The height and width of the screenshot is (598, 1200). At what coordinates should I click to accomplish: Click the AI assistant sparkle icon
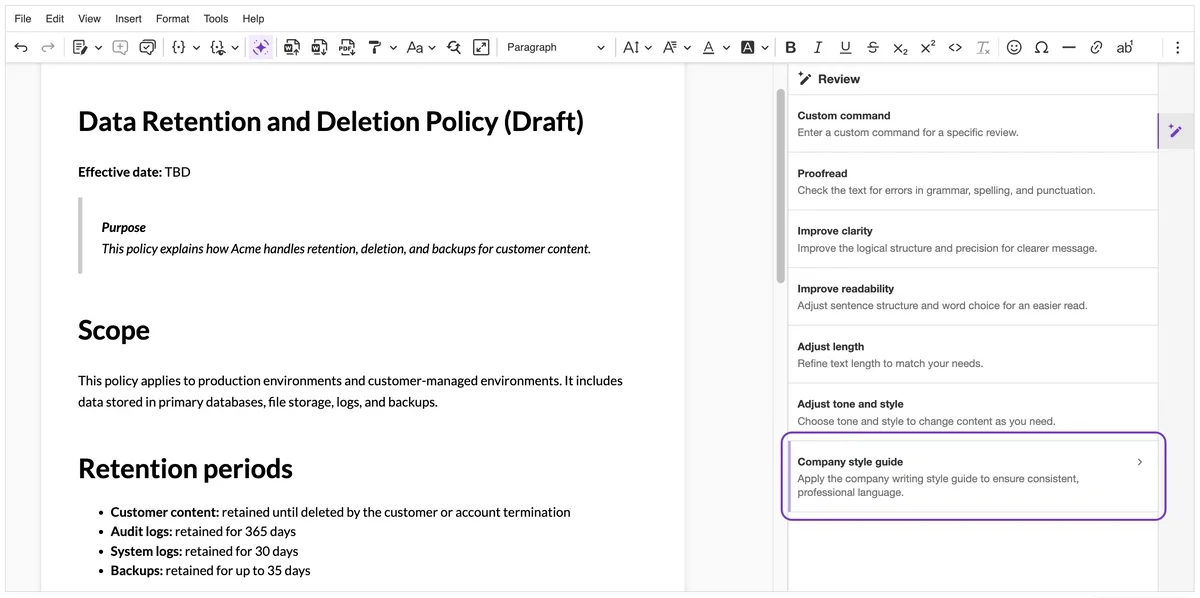pyautogui.click(x=260, y=47)
